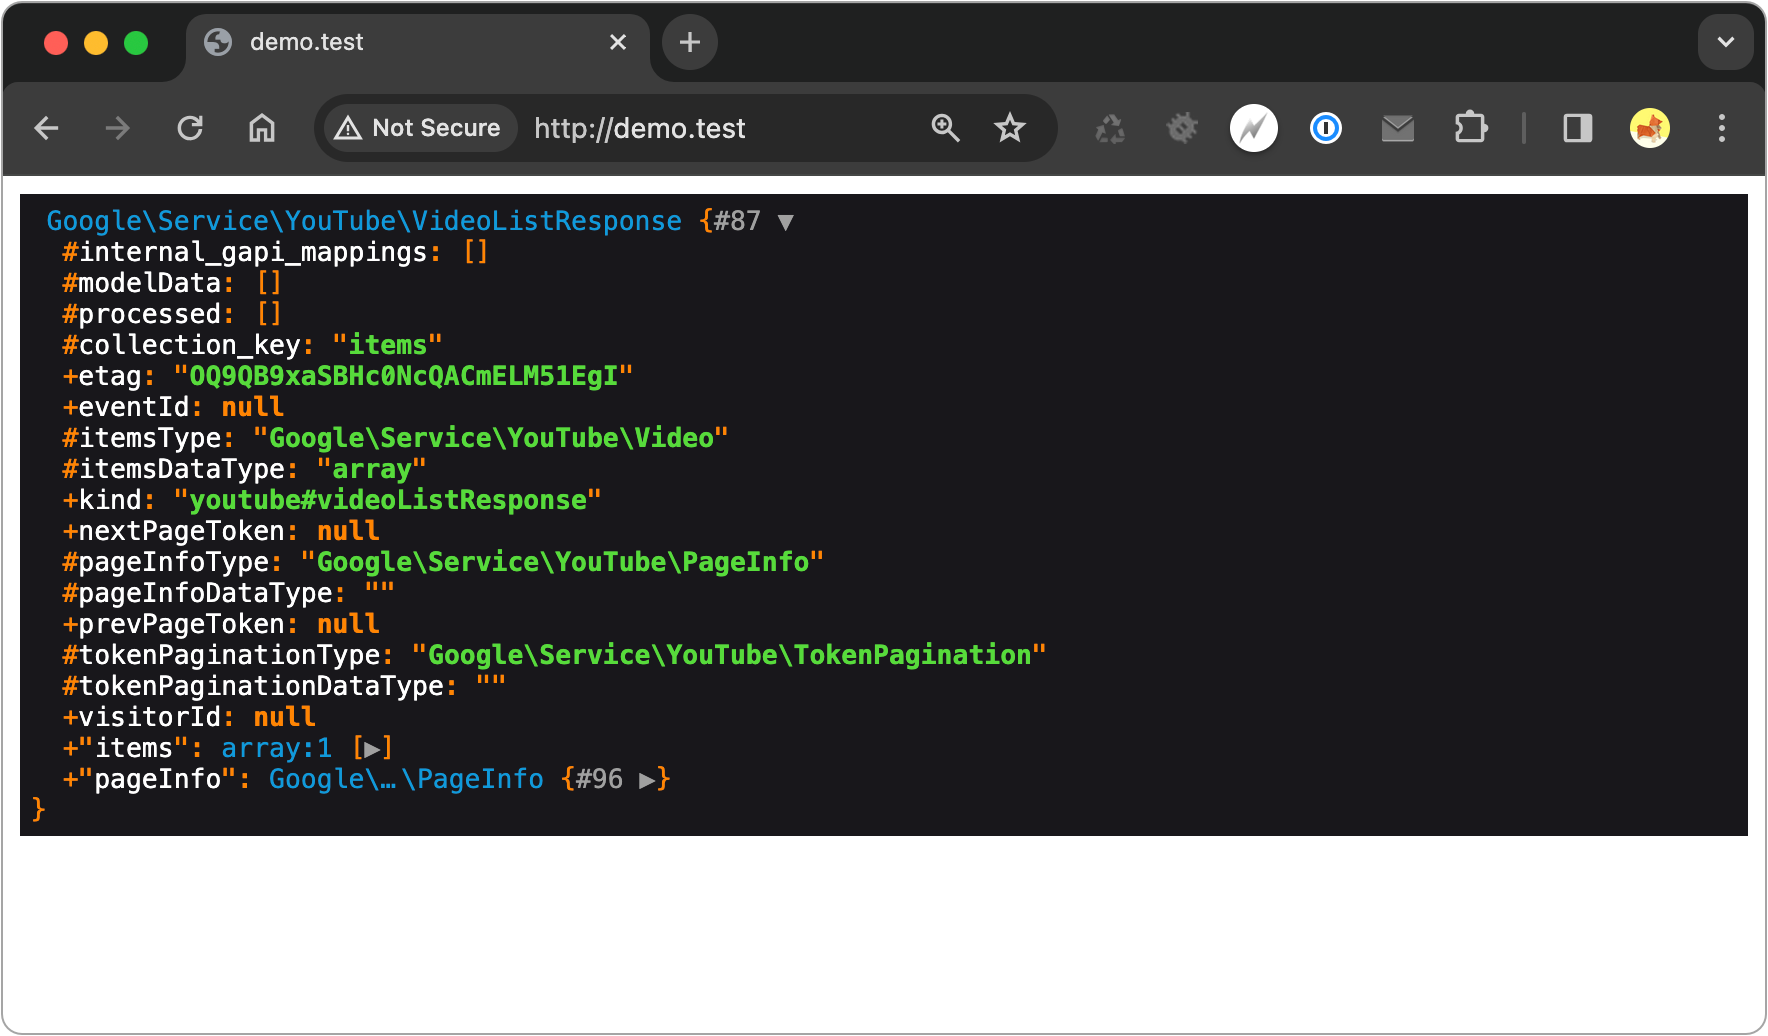The image size is (1768, 1036).
Task: Click the #itemsDataType "array" value
Action: (372, 469)
